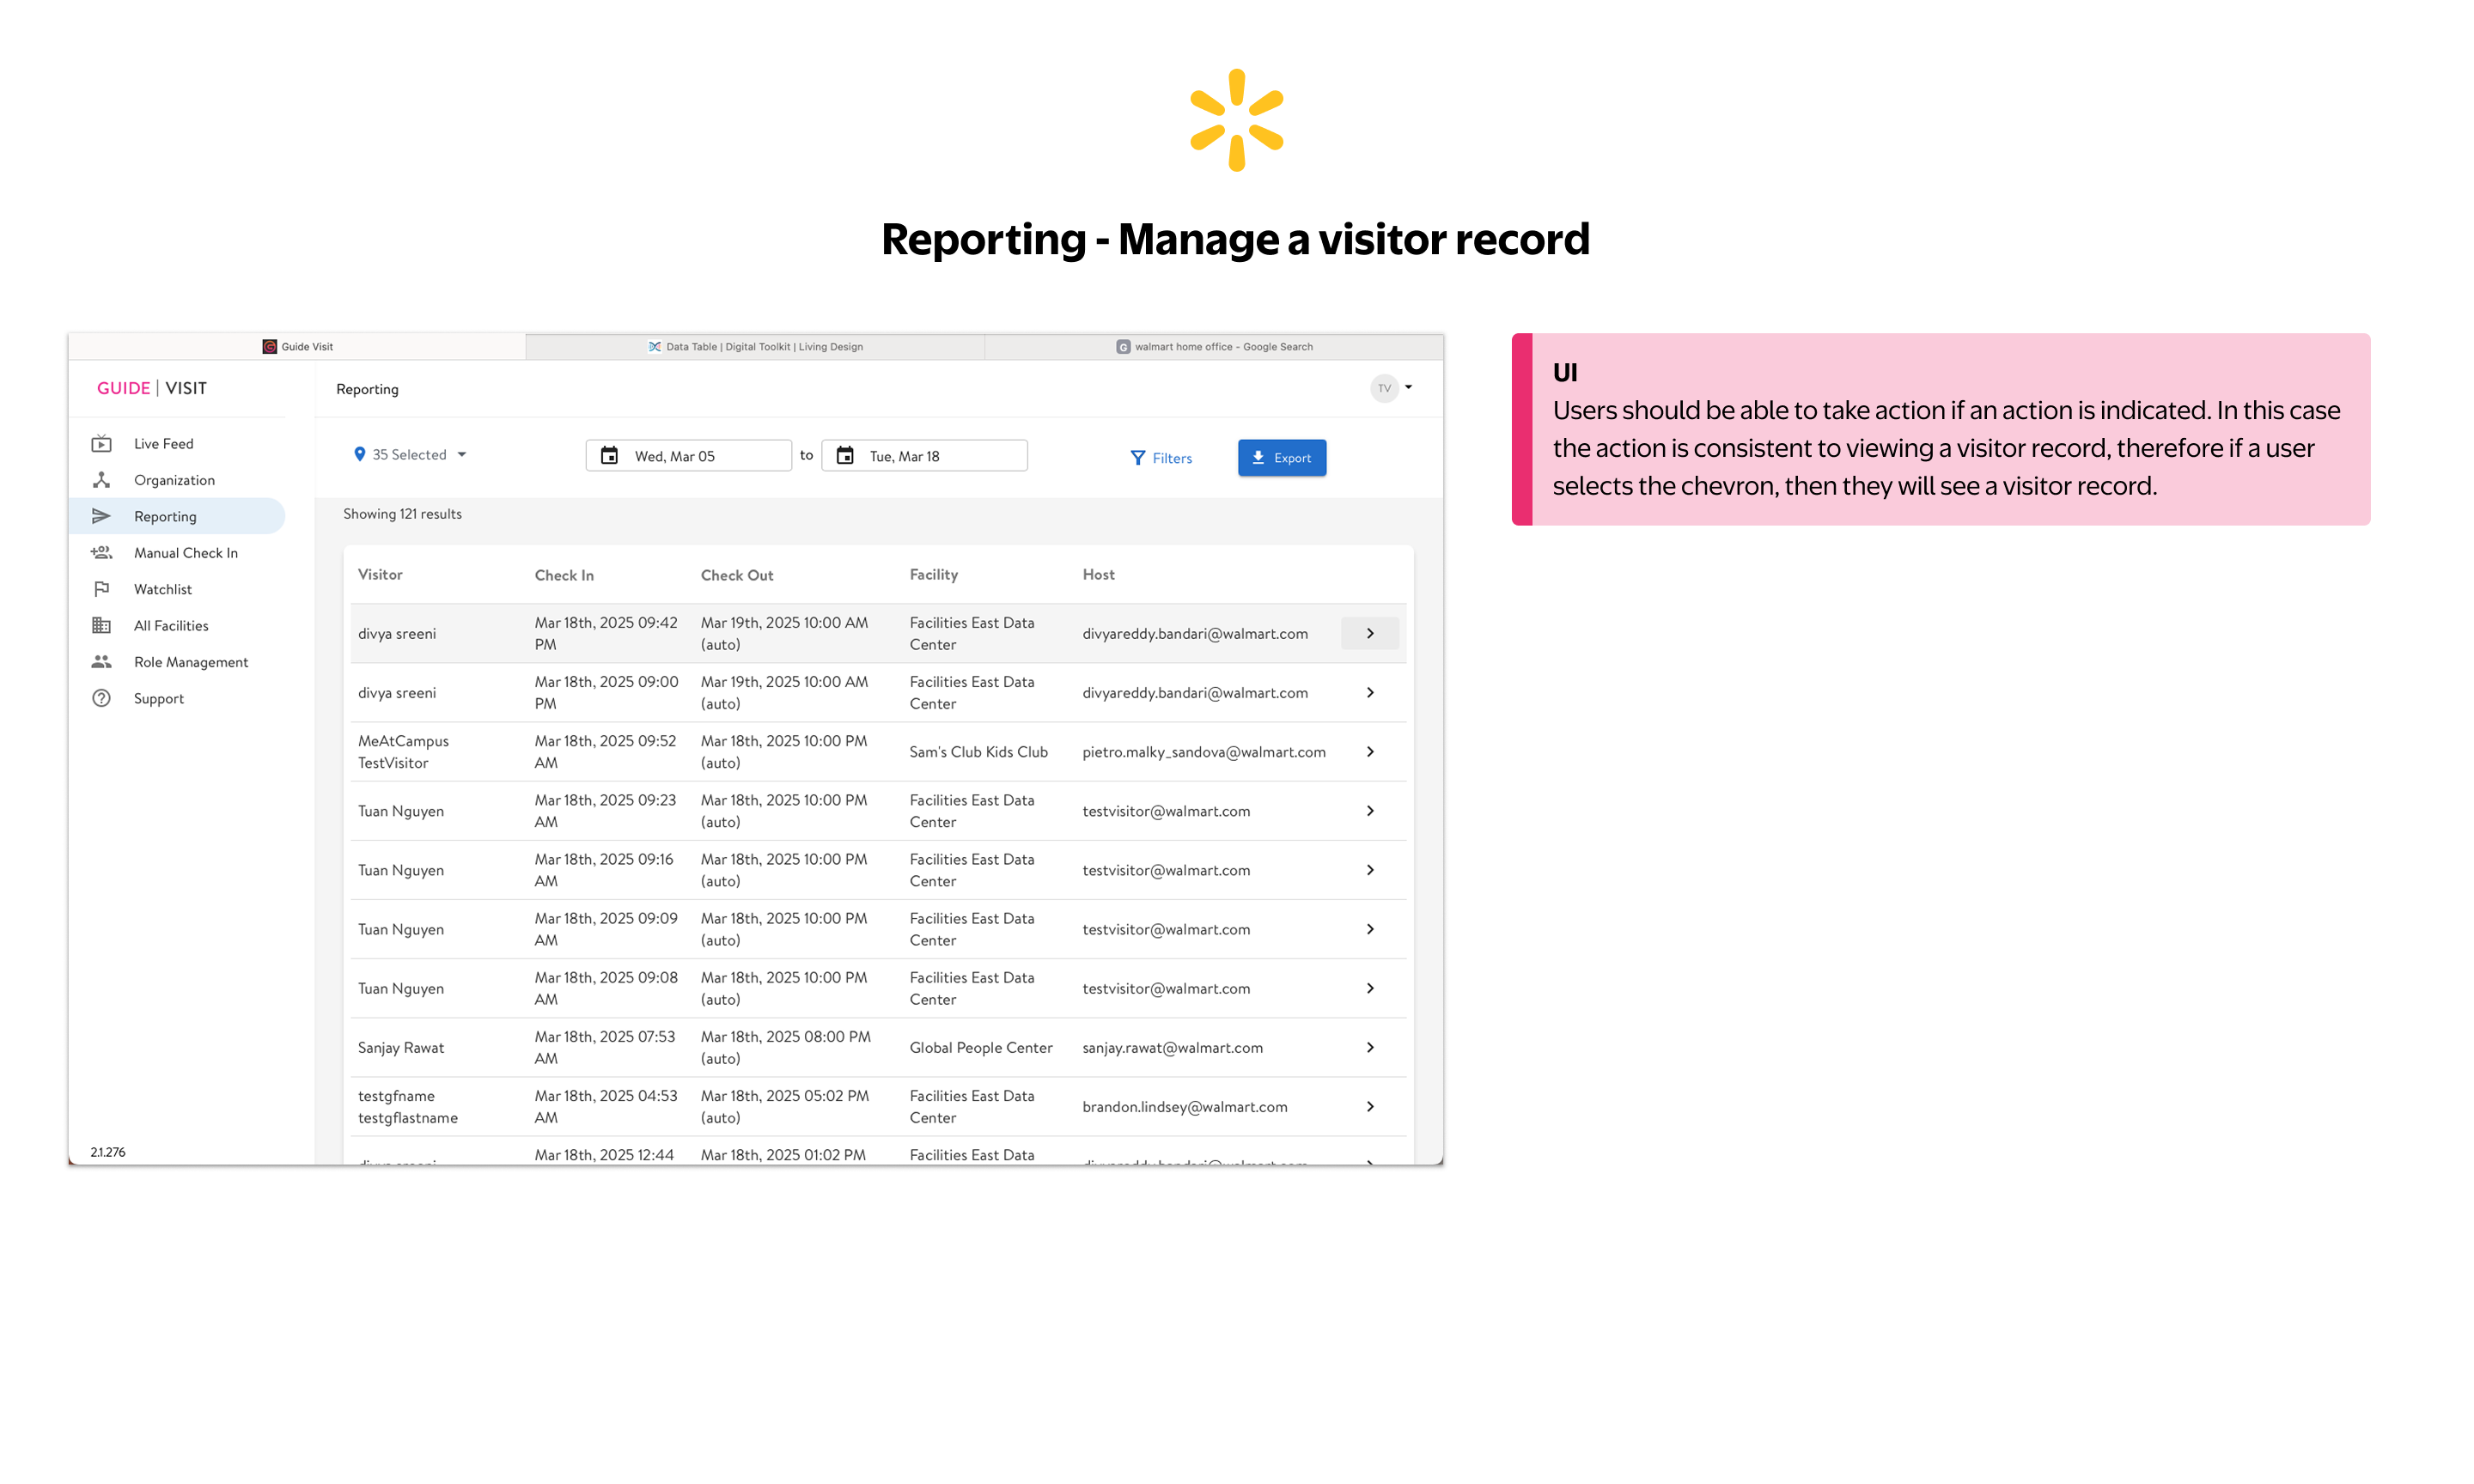Switch to the Guide Visit browser tab
Screen dimensions: 2474x1484
[x=297, y=347]
